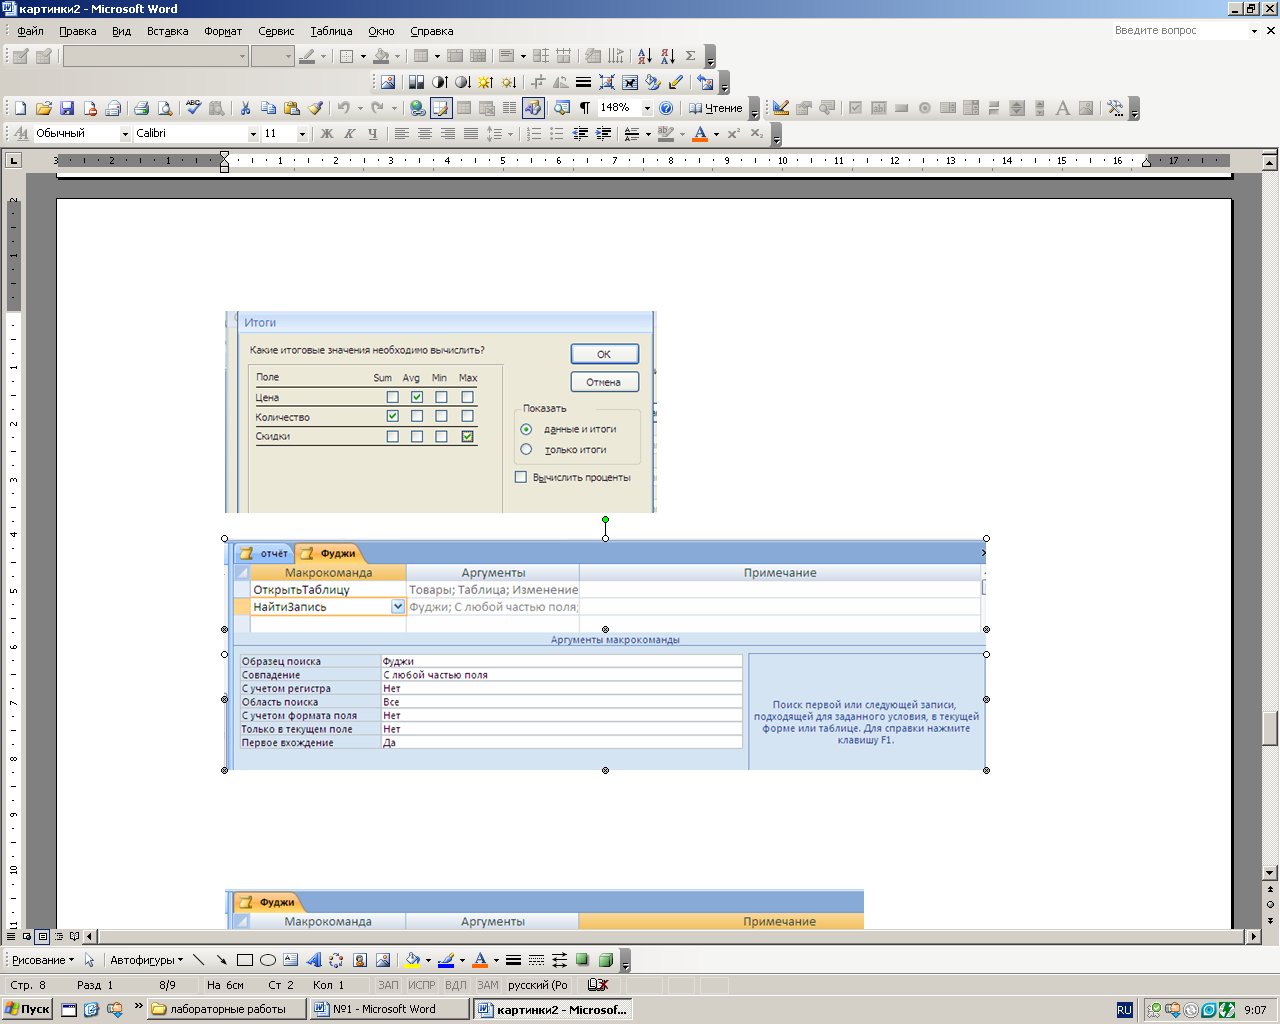This screenshot has width=1280, height=1024.
Task: Click the Design Mode icon on Forms toolbar
Action: pos(781,108)
